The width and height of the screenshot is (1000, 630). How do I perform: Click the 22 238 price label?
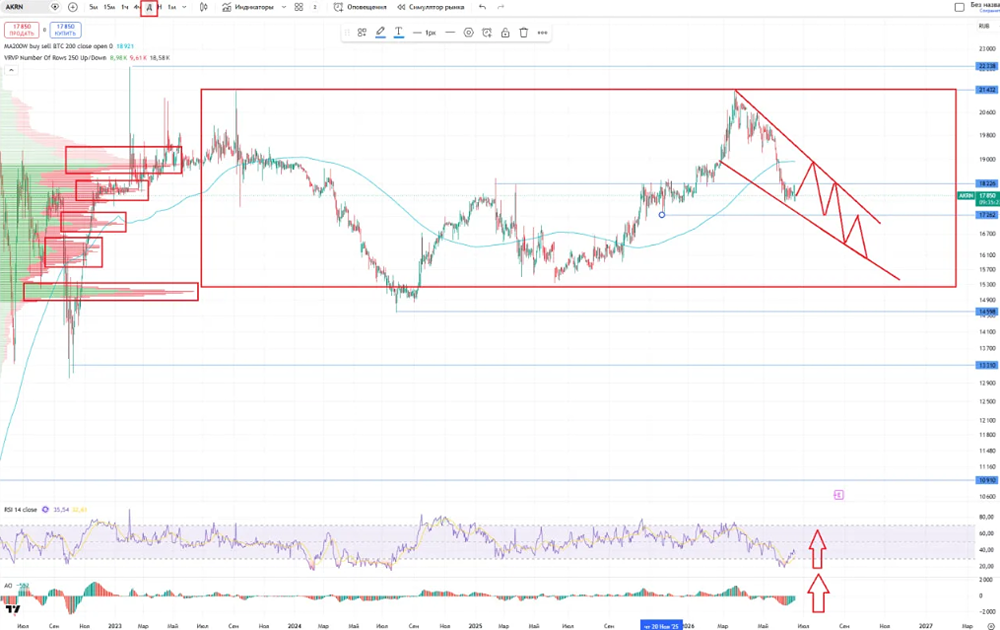[x=987, y=66]
